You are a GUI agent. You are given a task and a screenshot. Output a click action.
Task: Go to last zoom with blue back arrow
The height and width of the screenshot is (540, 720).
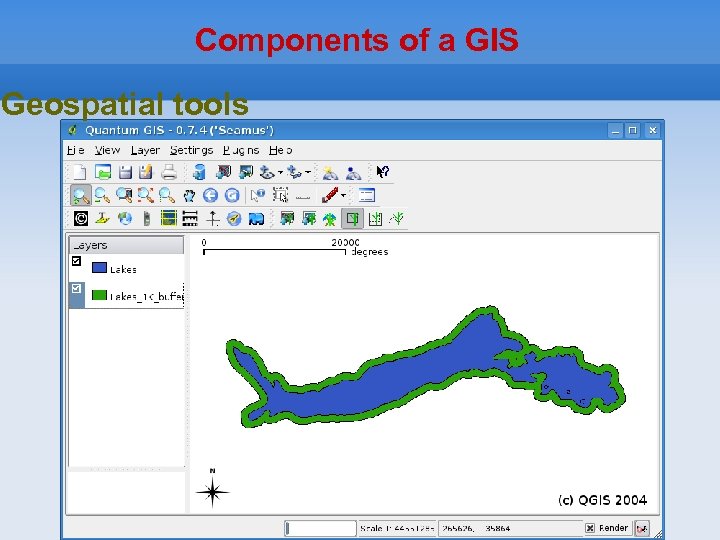click(210, 196)
